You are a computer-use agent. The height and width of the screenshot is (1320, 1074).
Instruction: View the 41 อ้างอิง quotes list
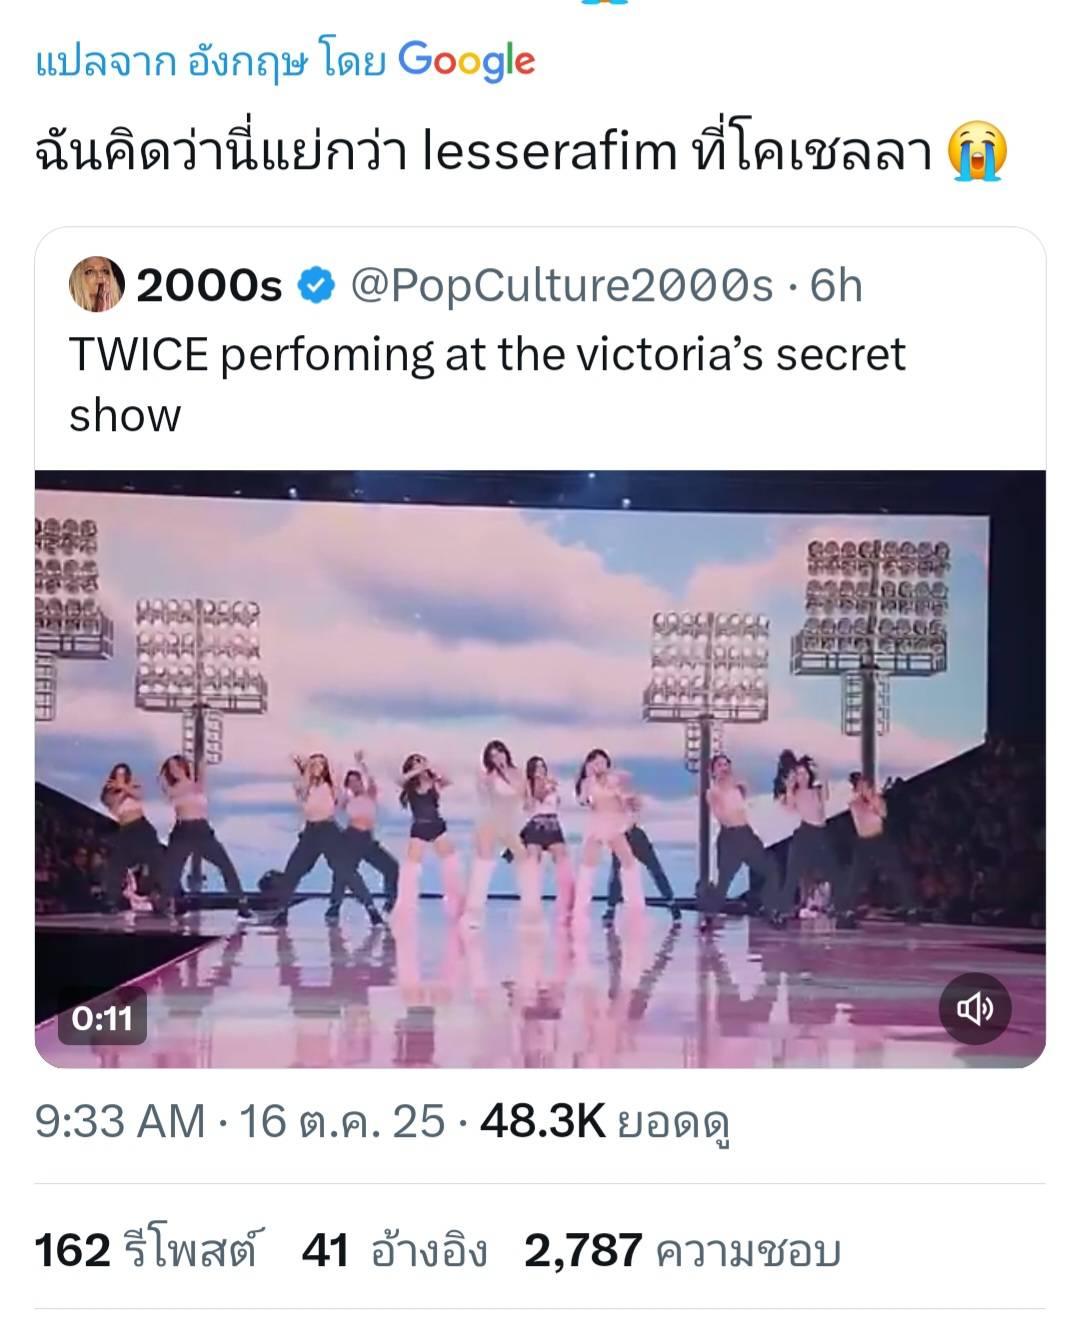395,1251
